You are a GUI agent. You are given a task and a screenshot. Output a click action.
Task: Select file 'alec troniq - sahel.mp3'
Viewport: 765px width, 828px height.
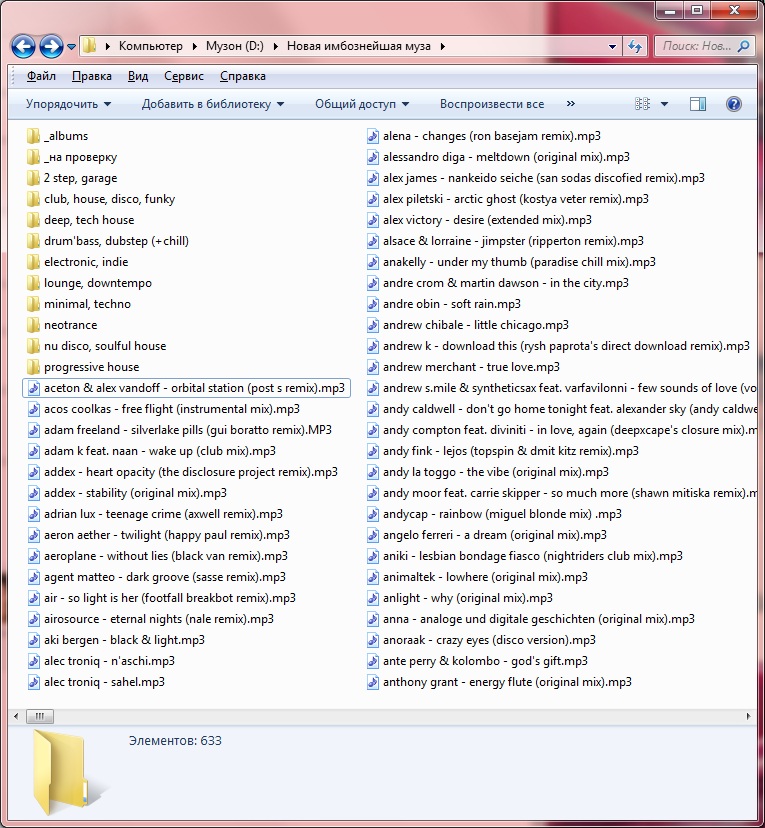point(104,682)
